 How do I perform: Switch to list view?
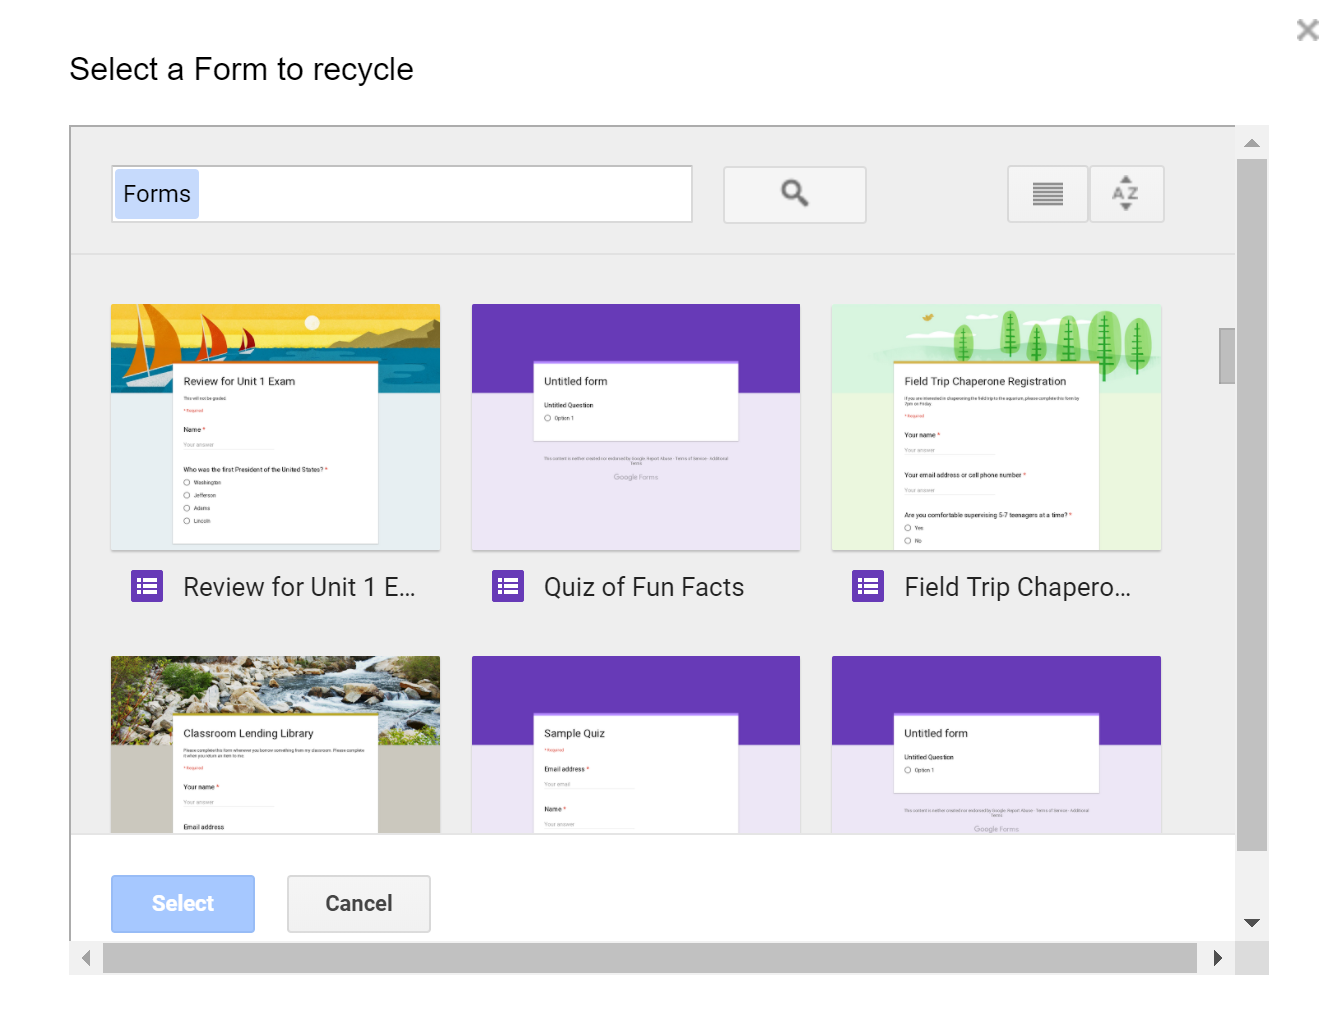(1047, 194)
